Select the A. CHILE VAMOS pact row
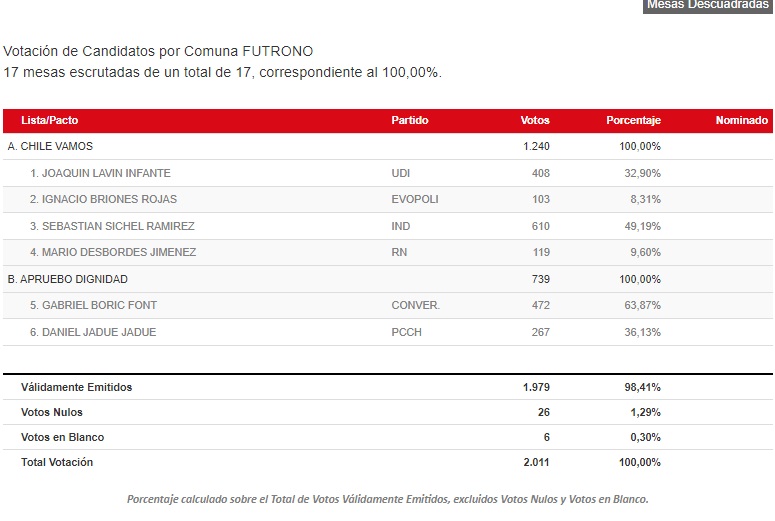 [x=388, y=146]
